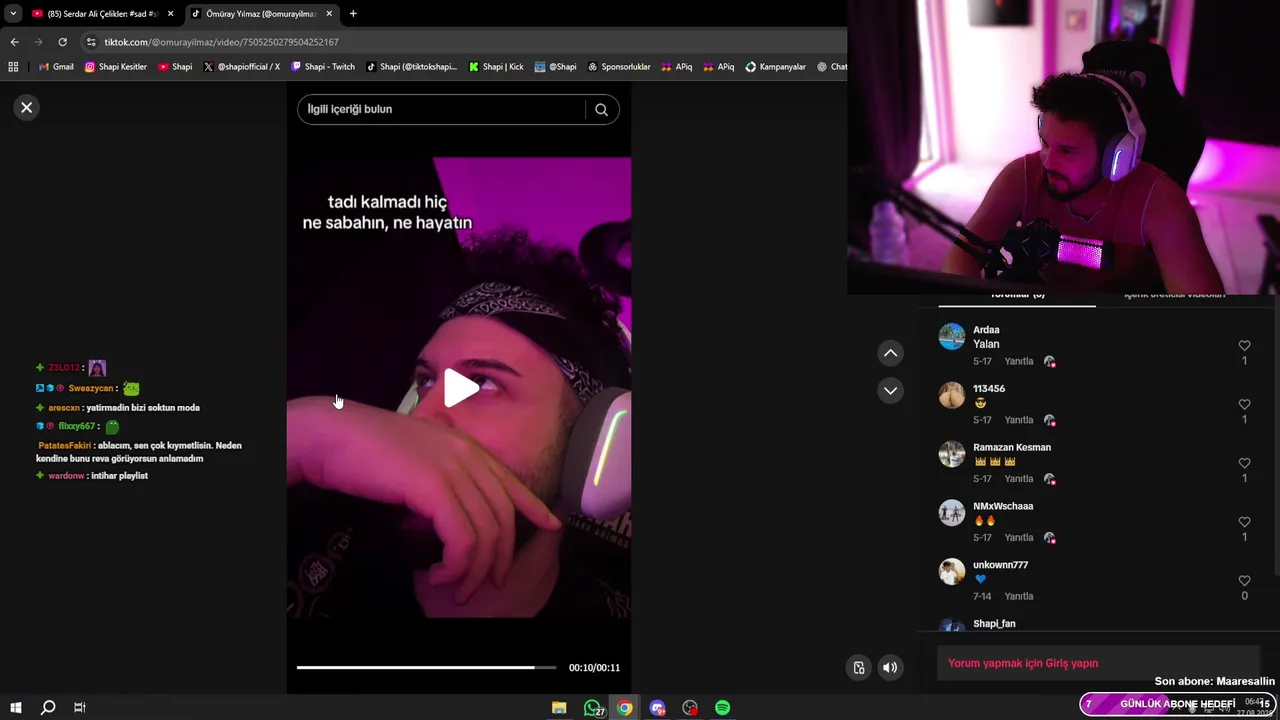The image size is (1280, 720).
Task: Open unkownn777's profile avatar
Action: pyautogui.click(x=951, y=572)
